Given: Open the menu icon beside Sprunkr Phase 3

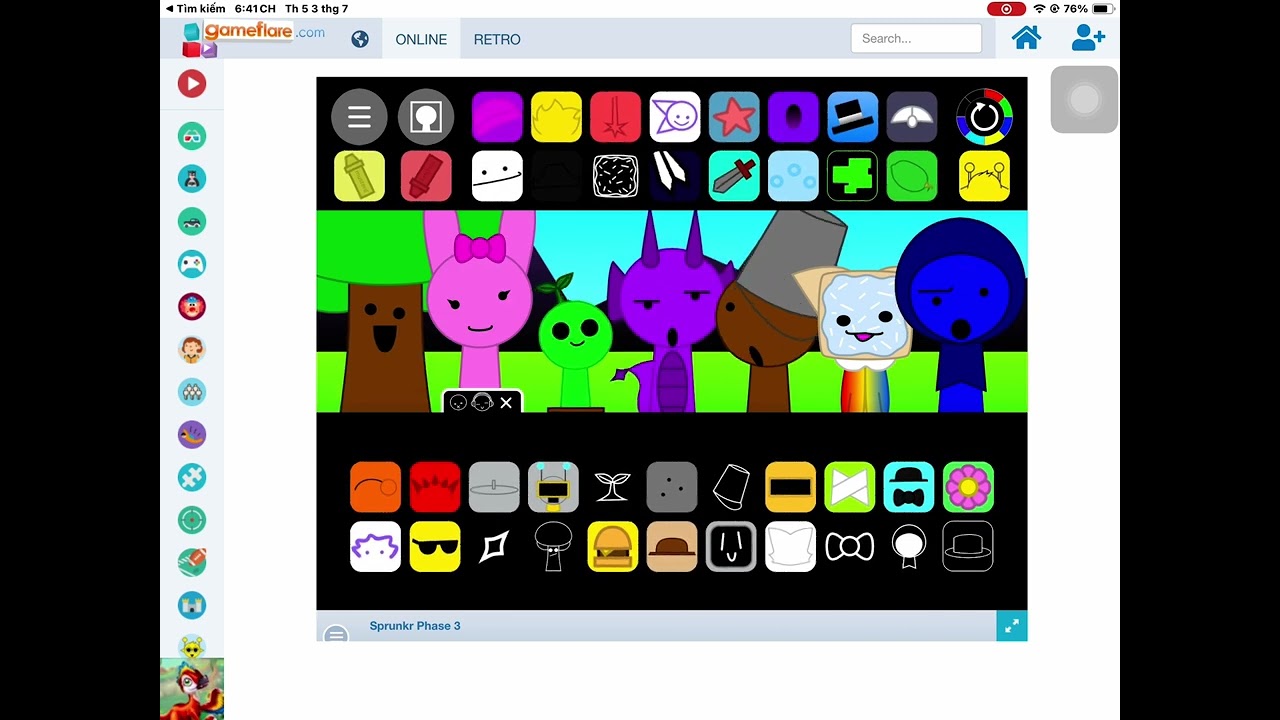Looking at the screenshot, I should [336, 635].
